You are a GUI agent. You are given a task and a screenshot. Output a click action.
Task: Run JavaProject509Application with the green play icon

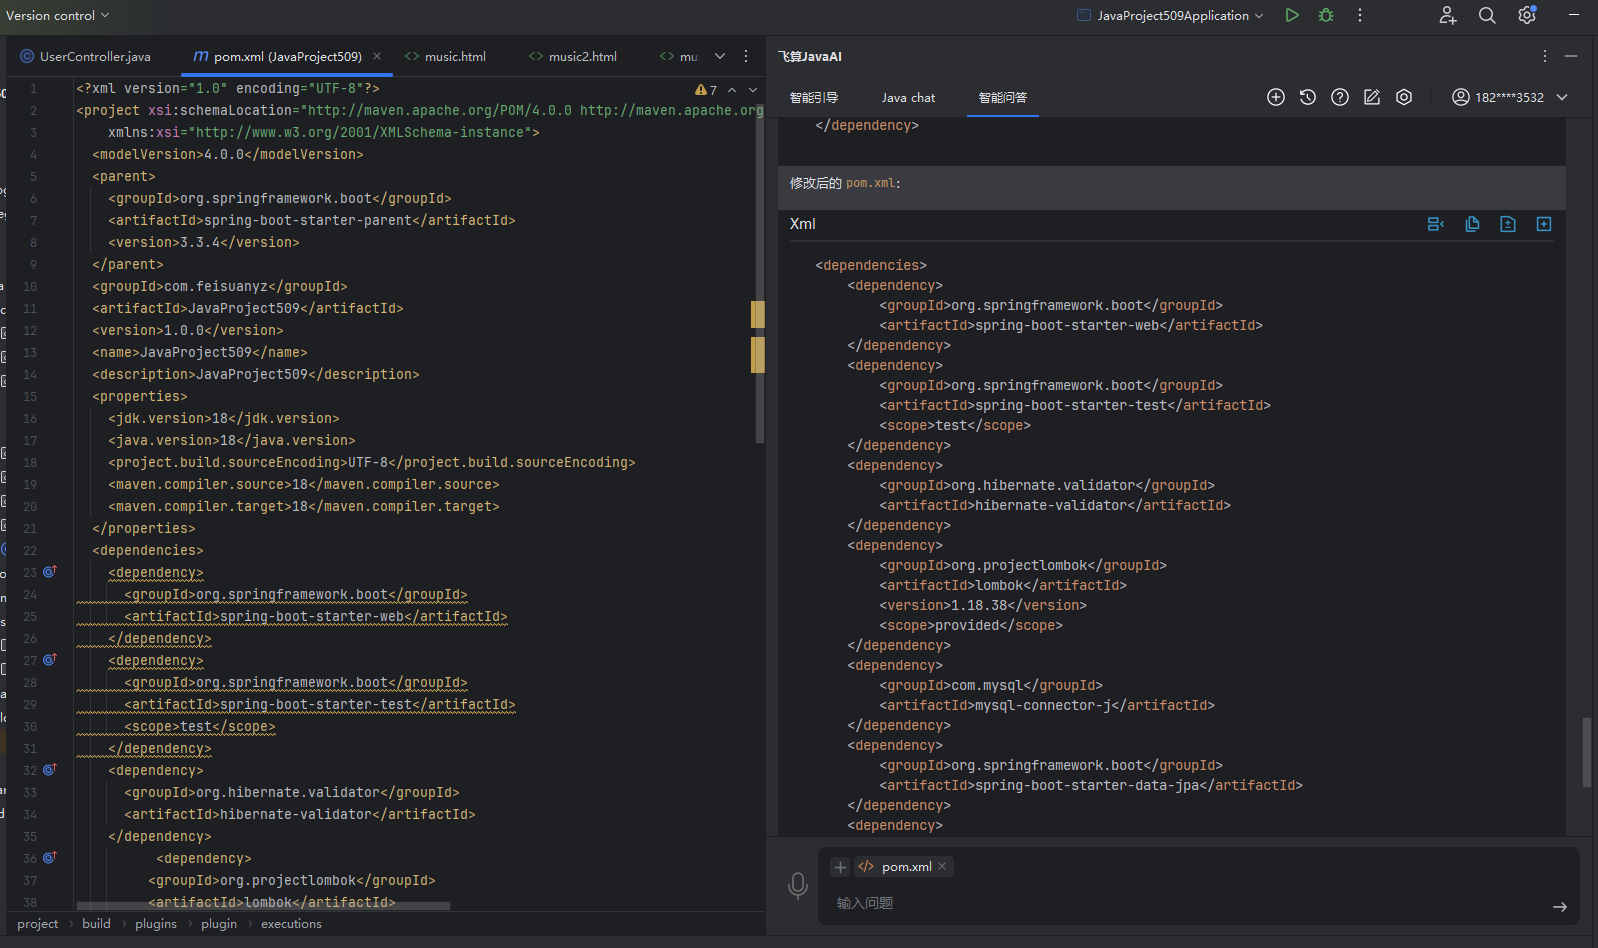point(1292,15)
